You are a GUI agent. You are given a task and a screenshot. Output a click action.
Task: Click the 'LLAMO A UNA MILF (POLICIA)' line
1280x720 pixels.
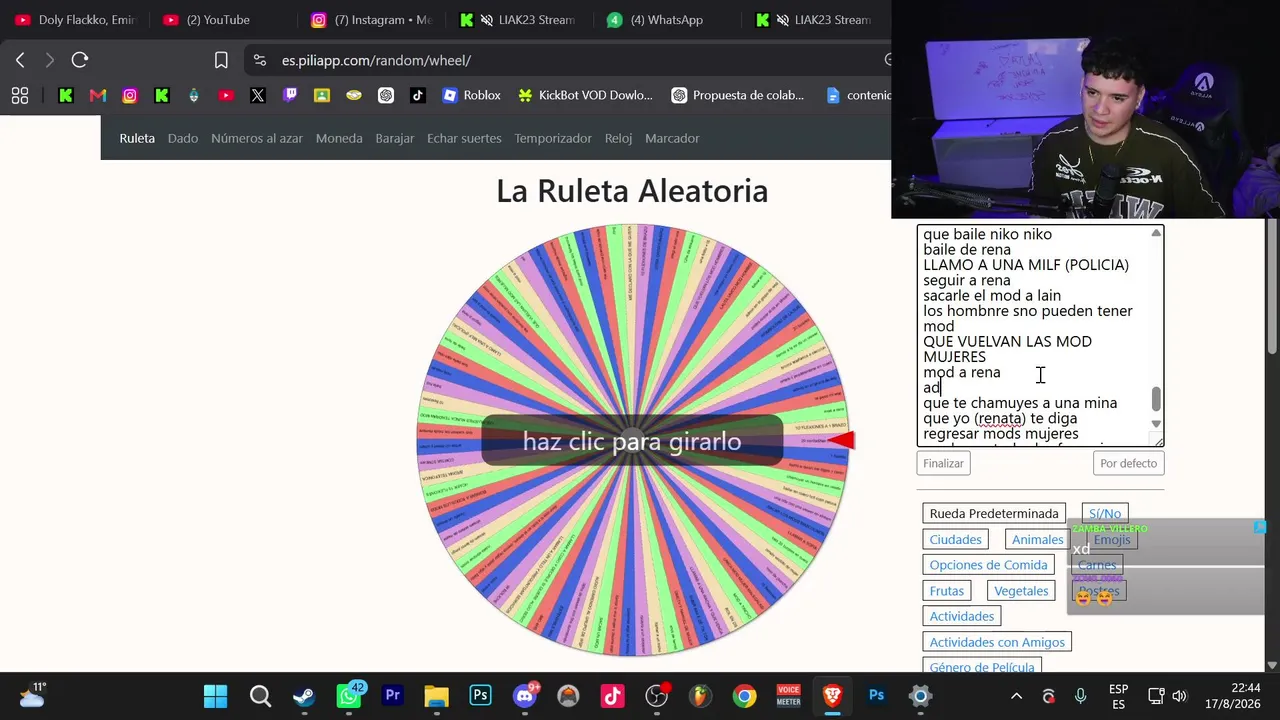click(1026, 265)
